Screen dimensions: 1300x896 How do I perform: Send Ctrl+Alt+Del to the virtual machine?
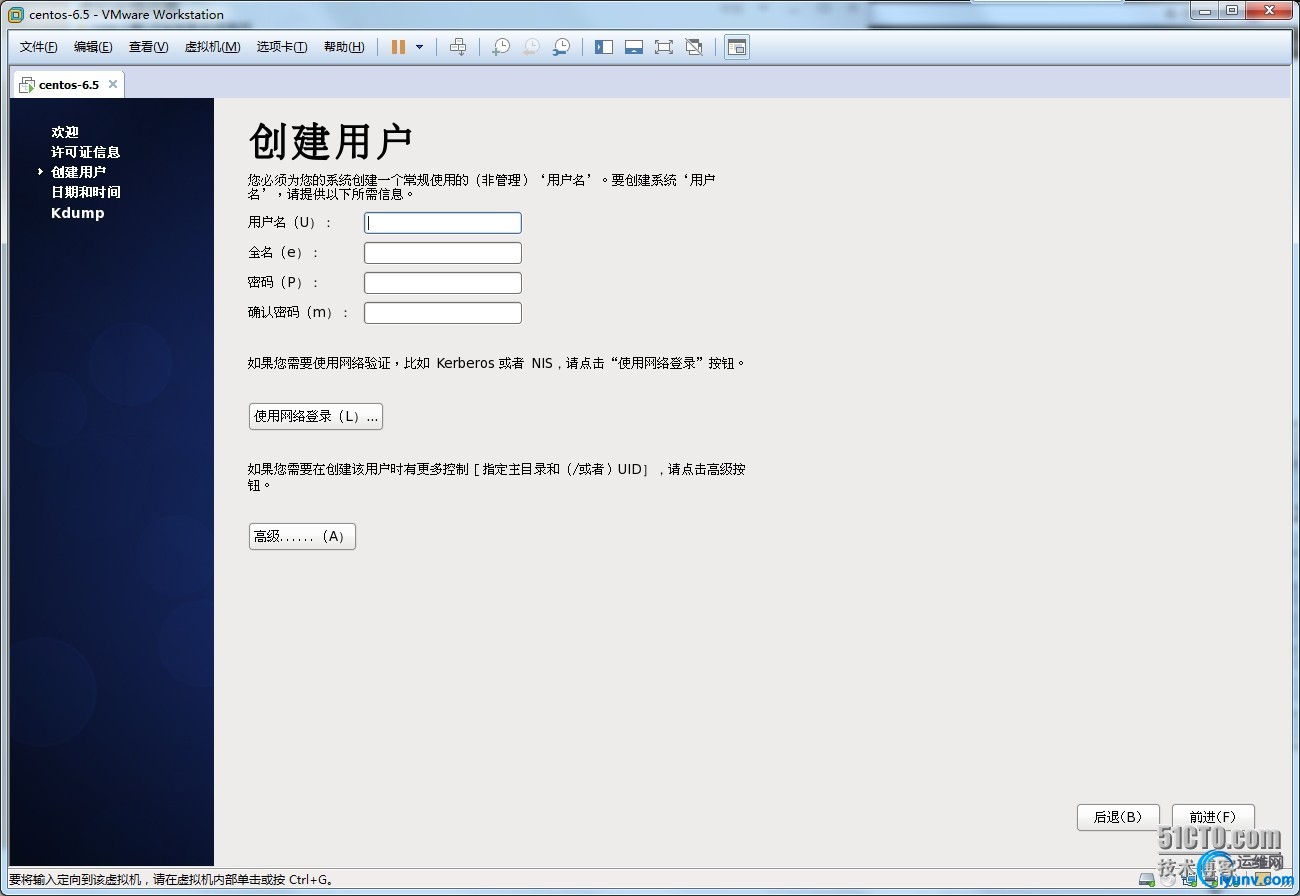pos(458,47)
